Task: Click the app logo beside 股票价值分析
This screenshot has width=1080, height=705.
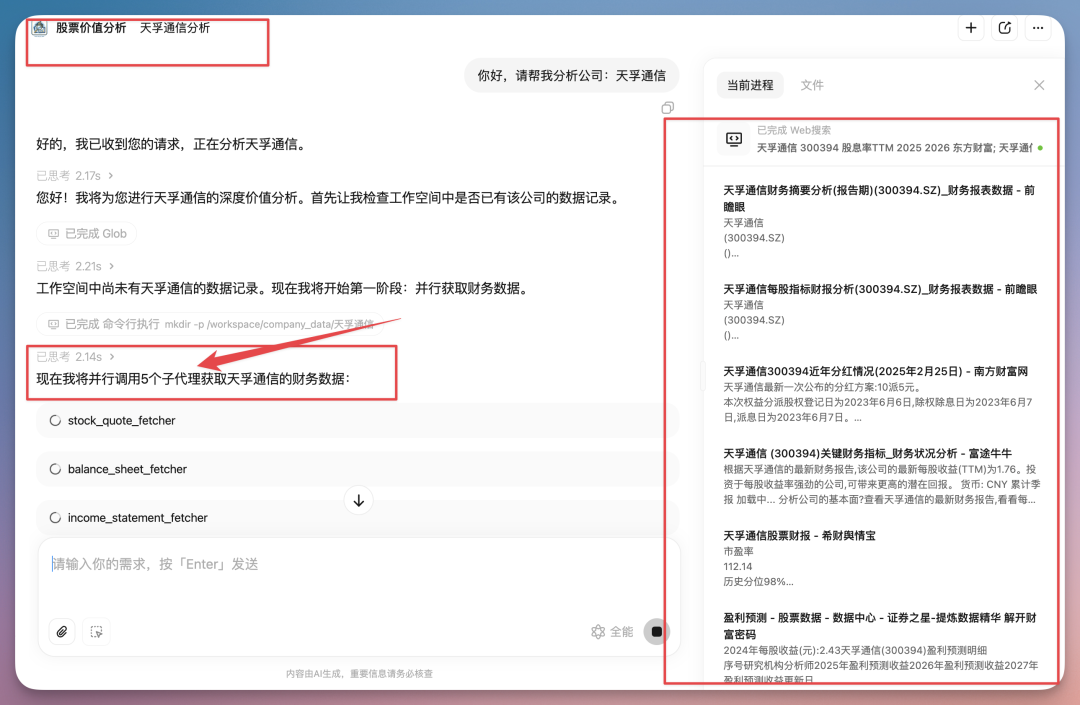Action: click(39, 28)
